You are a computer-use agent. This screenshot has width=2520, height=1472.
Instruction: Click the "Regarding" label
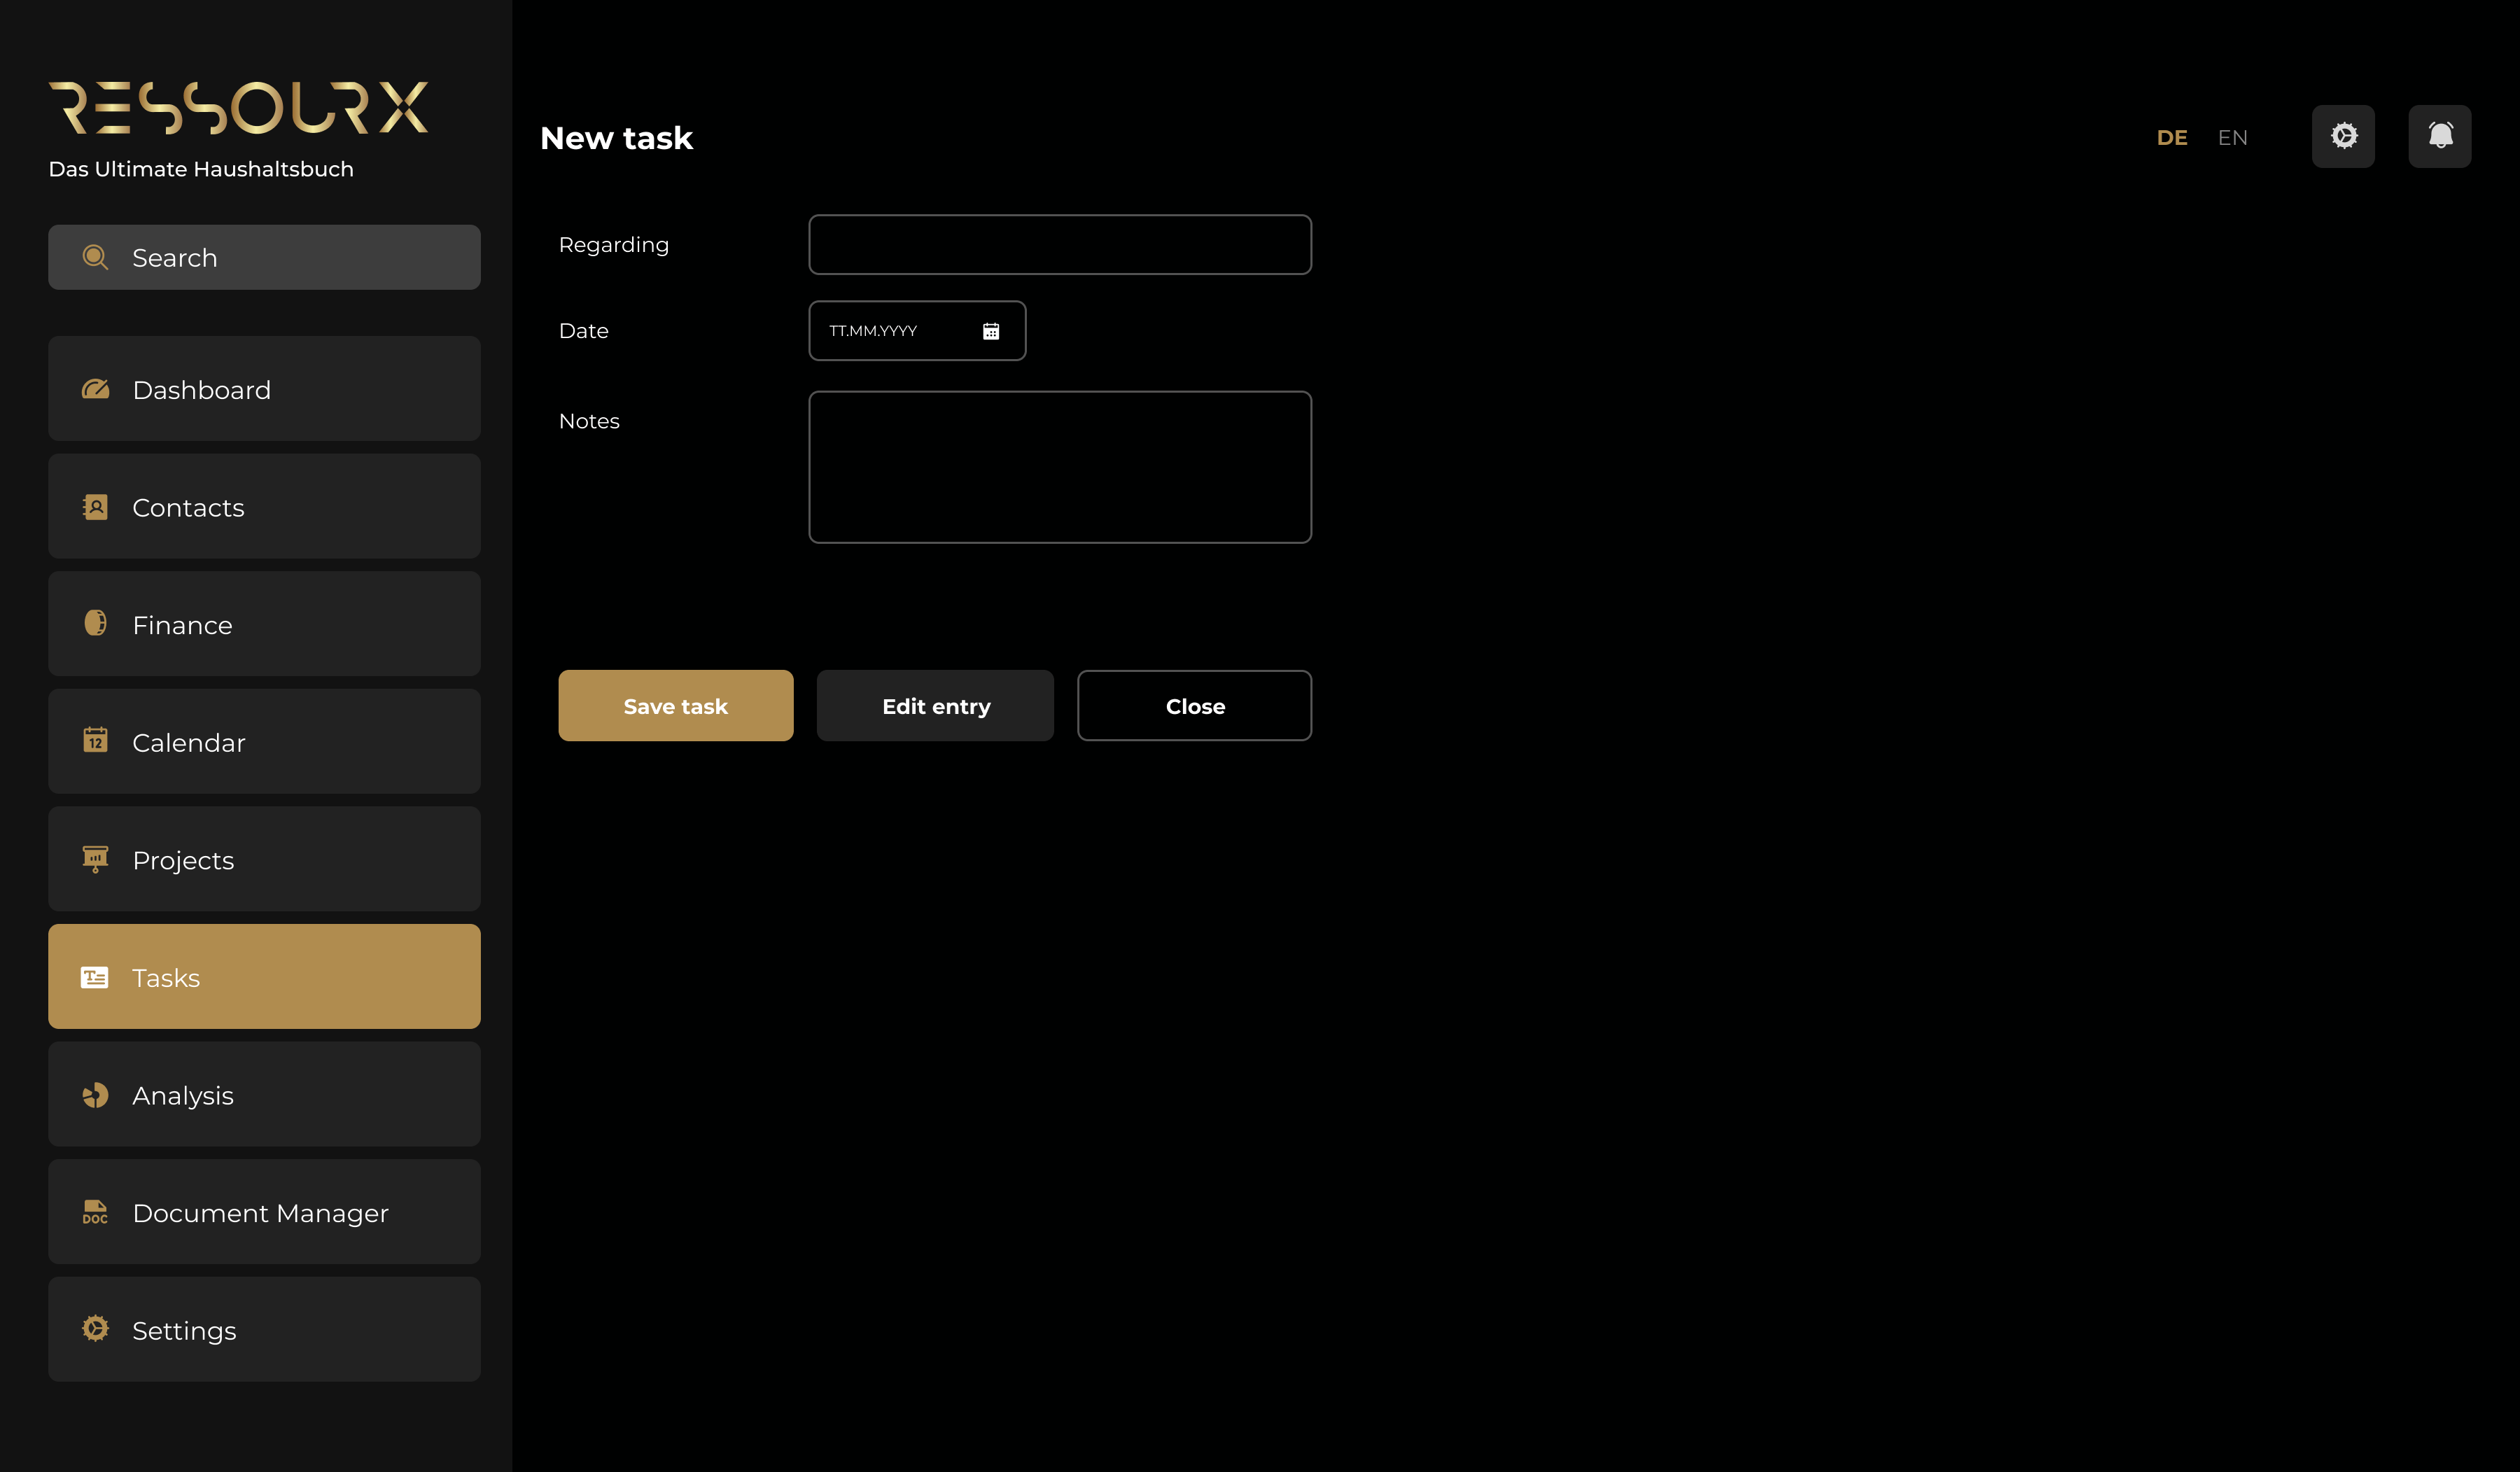coord(614,245)
